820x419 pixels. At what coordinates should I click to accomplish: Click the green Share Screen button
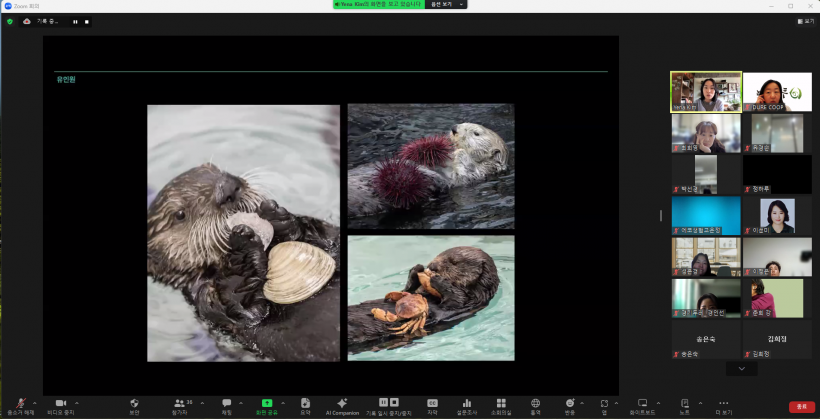tap(267, 403)
